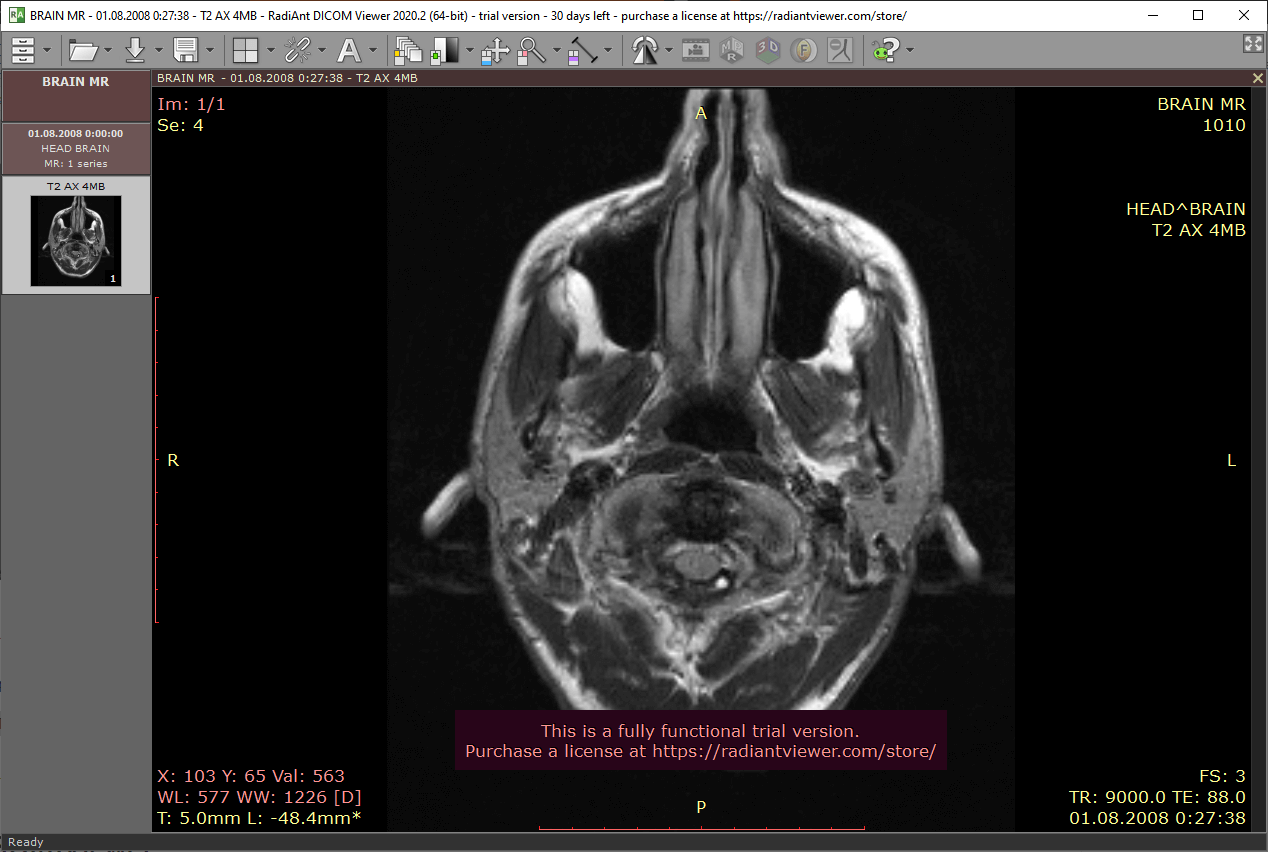Viewport: 1268px width, 852px height.
Task: Click the trial version purchase license banner
Action: tap(700, 741)
